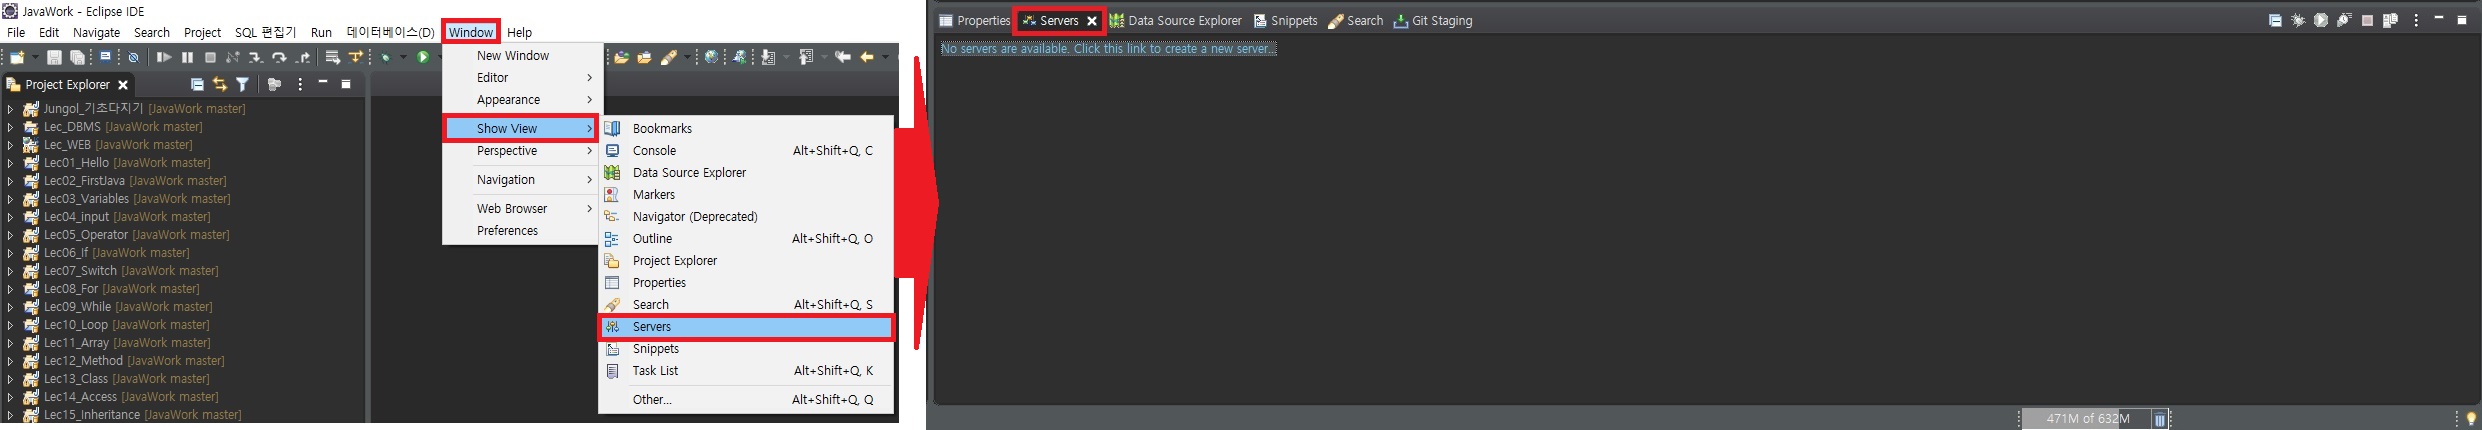The width and height of the screenshot is (2482, 430).
Task: Expand the Lec13_Class project tree node
Action: [10, 379]
